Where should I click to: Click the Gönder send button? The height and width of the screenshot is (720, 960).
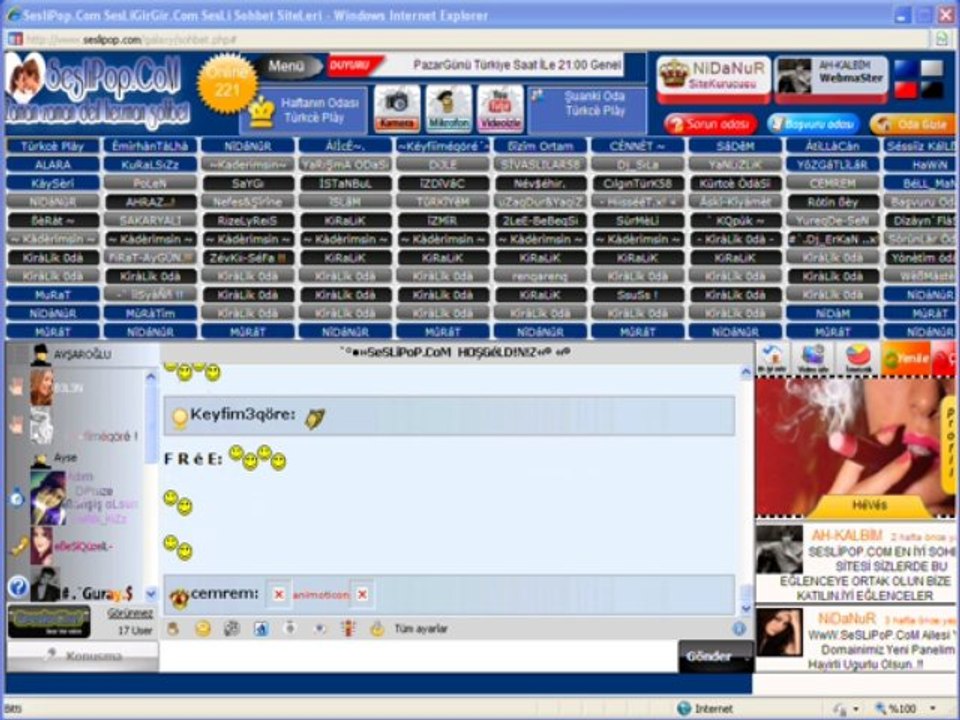[x=715, y=656]
